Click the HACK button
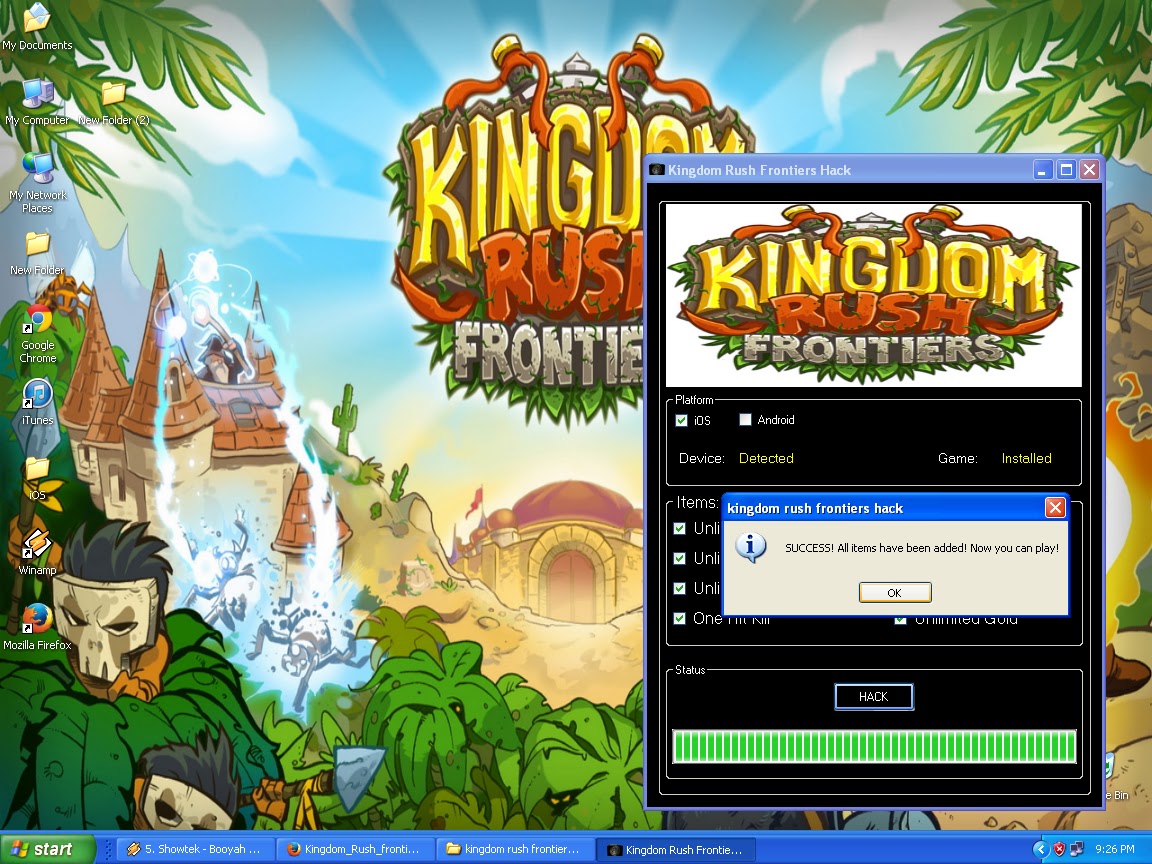1152x864 pixels. [874, 696]
